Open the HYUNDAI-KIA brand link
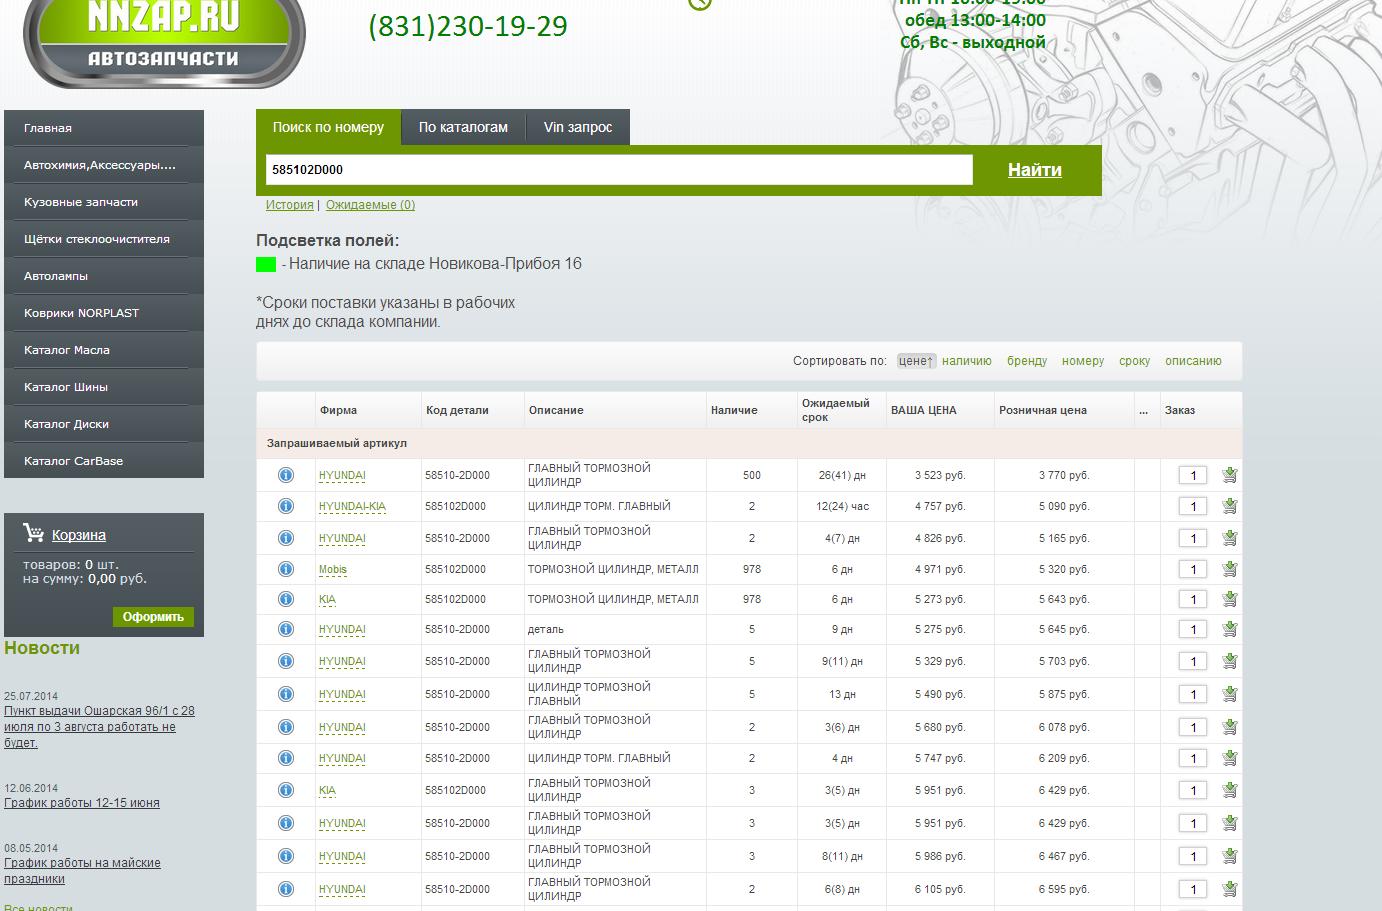The image size is (1382, 911). [352, 507]
